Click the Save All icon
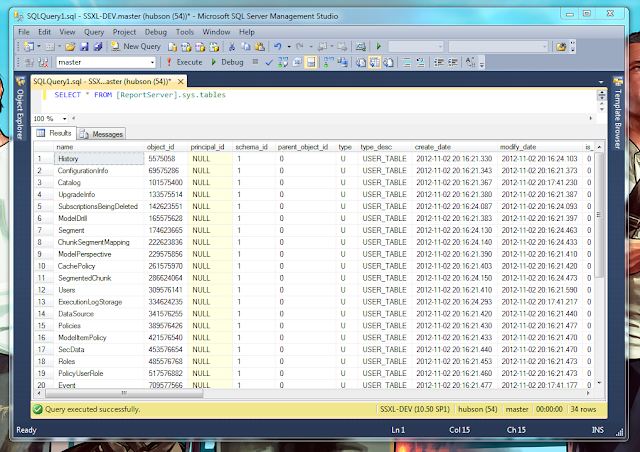 [x=98, y=47]
